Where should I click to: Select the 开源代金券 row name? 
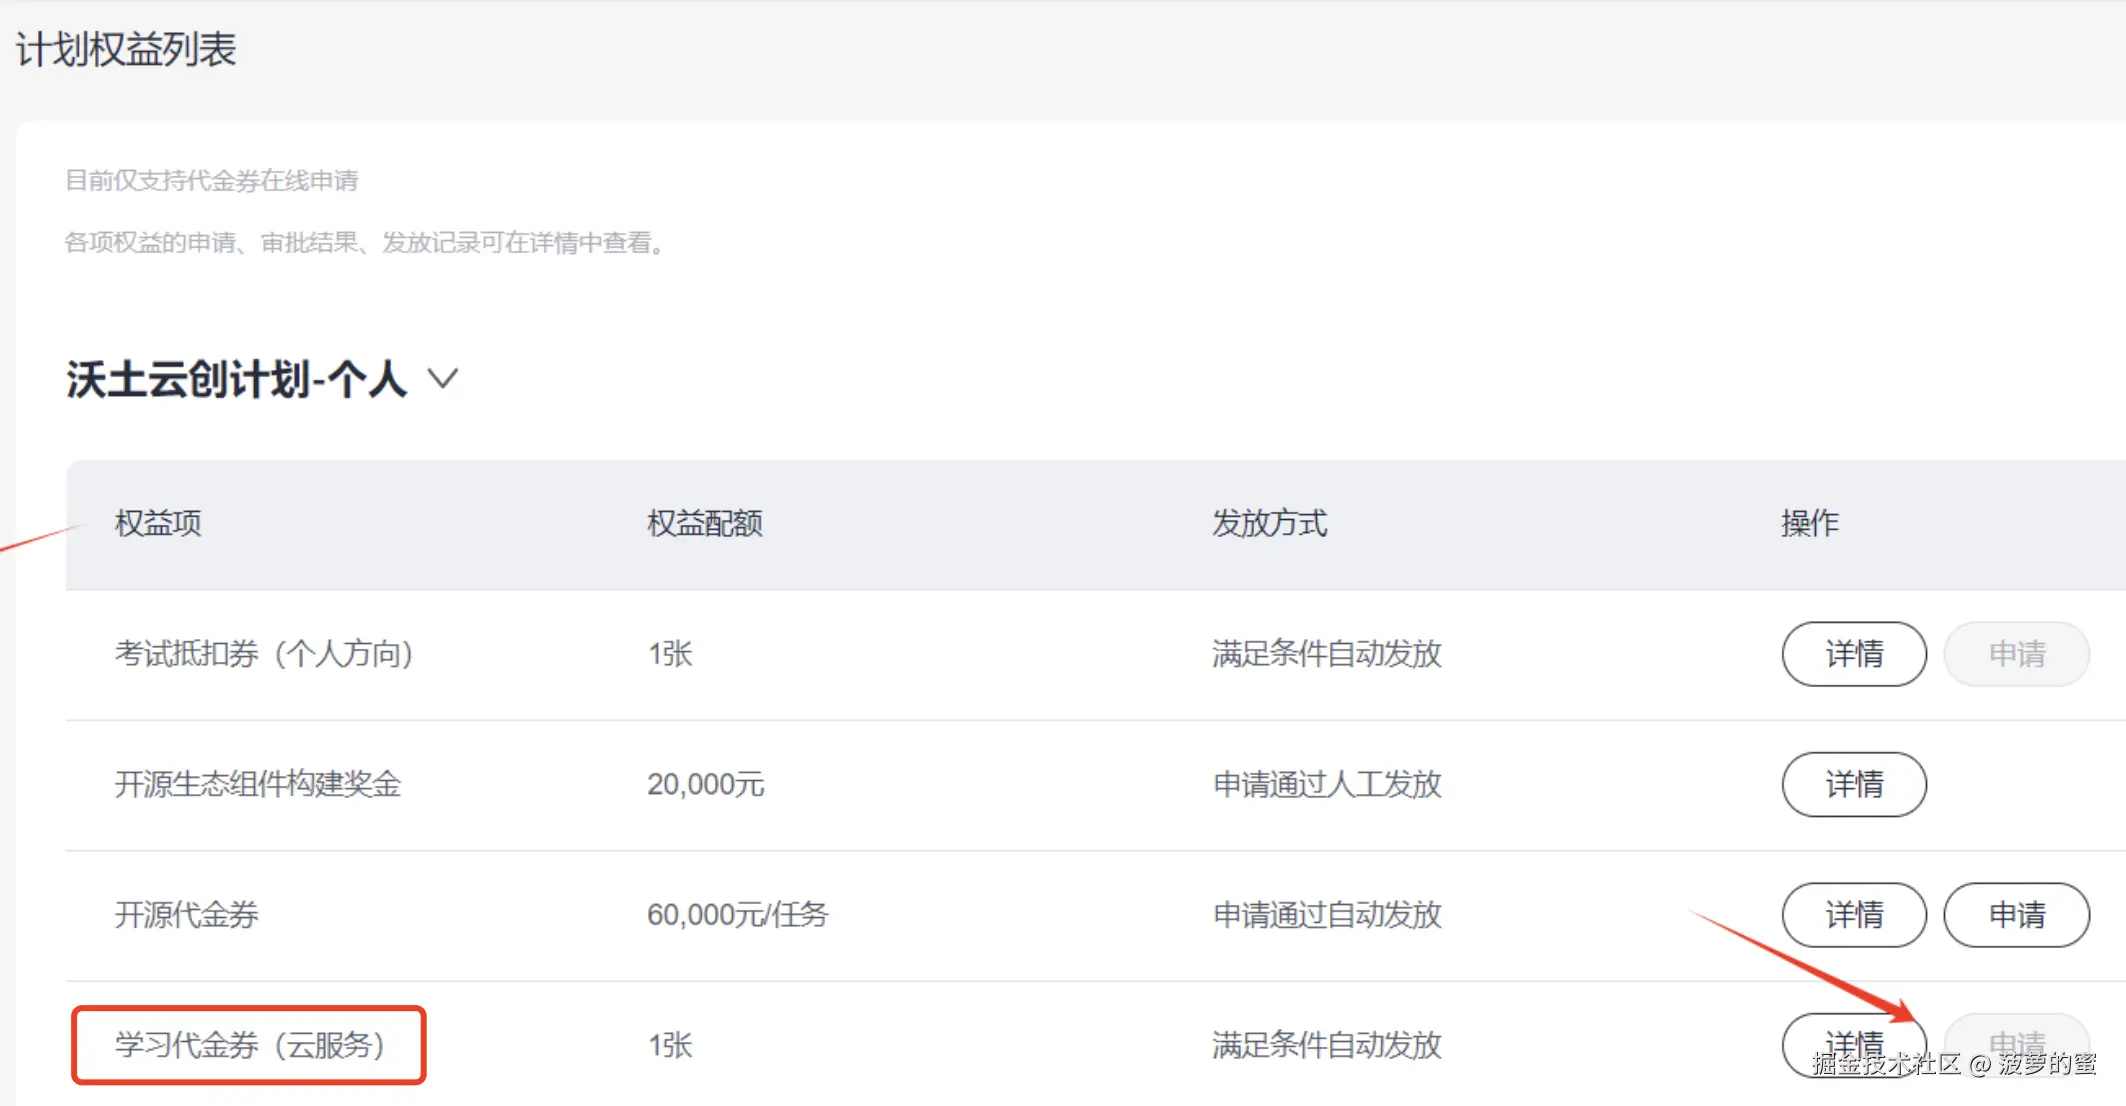[187, 914]
